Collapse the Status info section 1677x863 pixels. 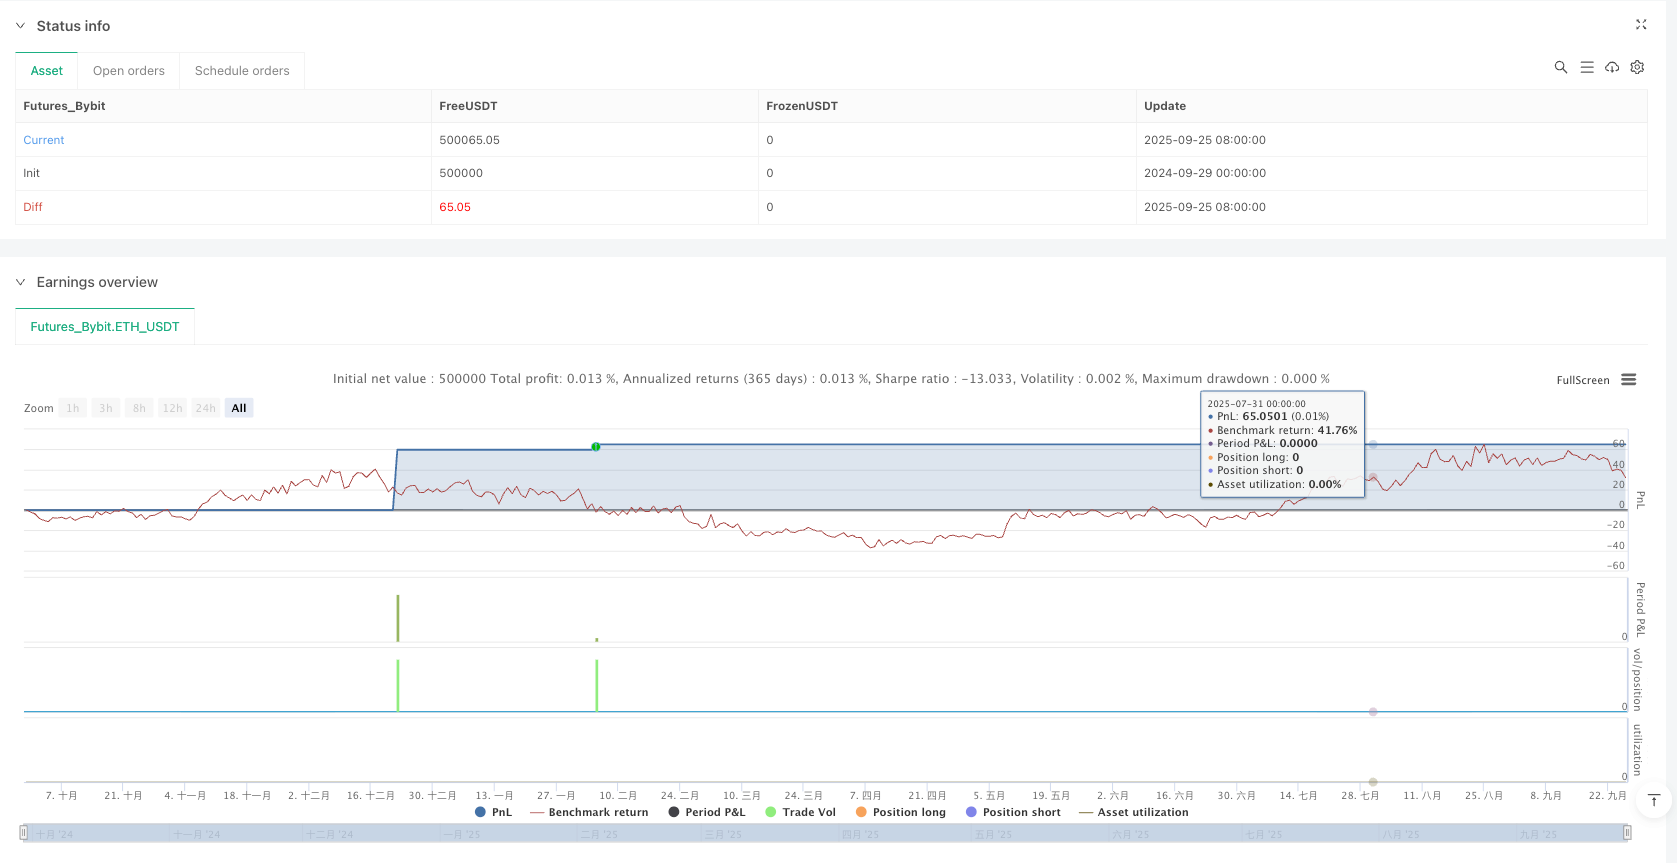pos(20,26)
